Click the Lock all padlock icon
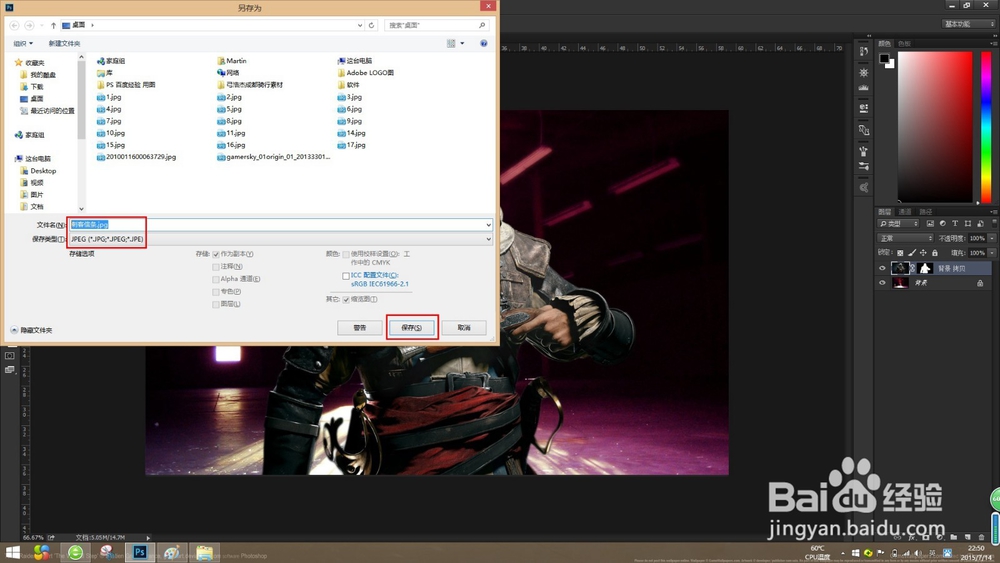 coord(935,253)
